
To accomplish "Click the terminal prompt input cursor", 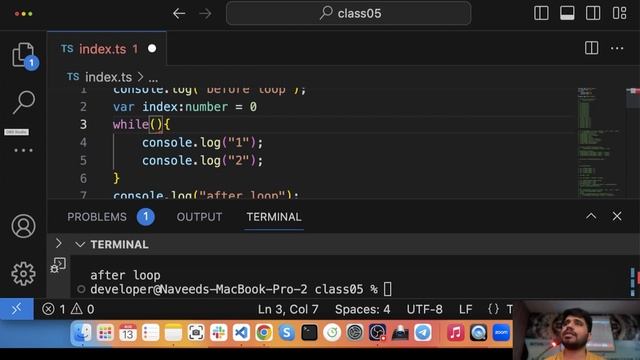I will click(387, 289).
